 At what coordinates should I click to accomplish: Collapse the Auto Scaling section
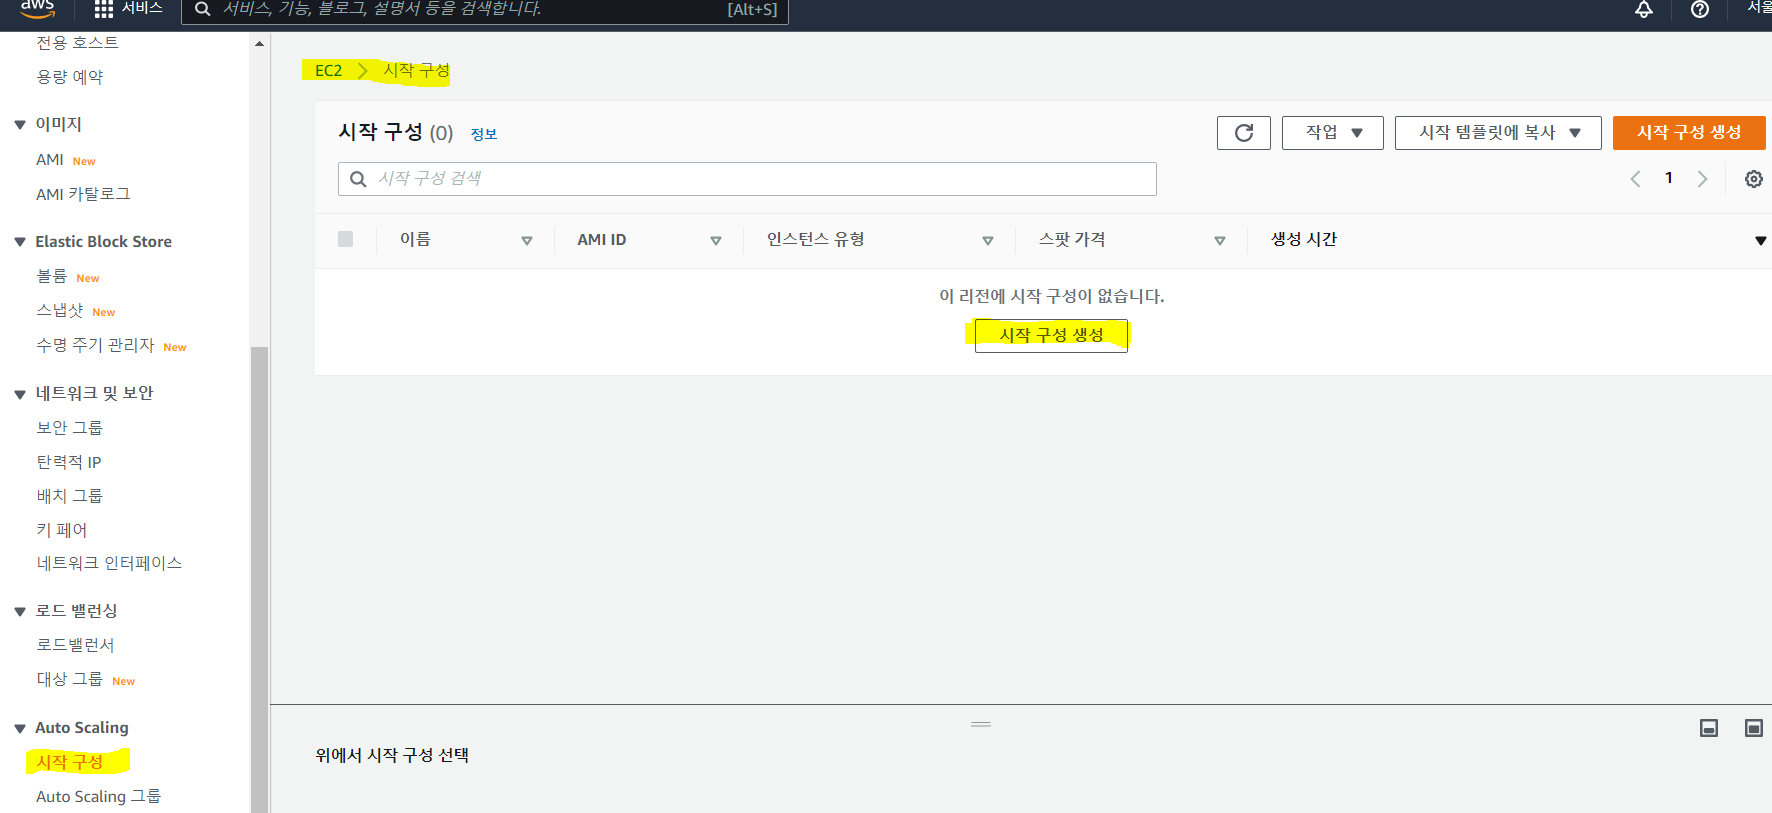[x=19, y=728]
